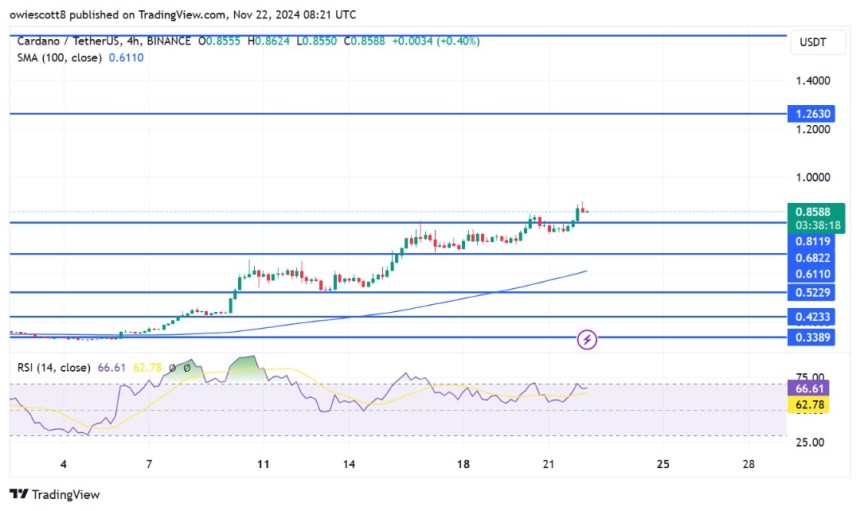Screen dimensions: 860x511
Task: Click the purple lightning bolt event icon
Action: pos(588,340)
